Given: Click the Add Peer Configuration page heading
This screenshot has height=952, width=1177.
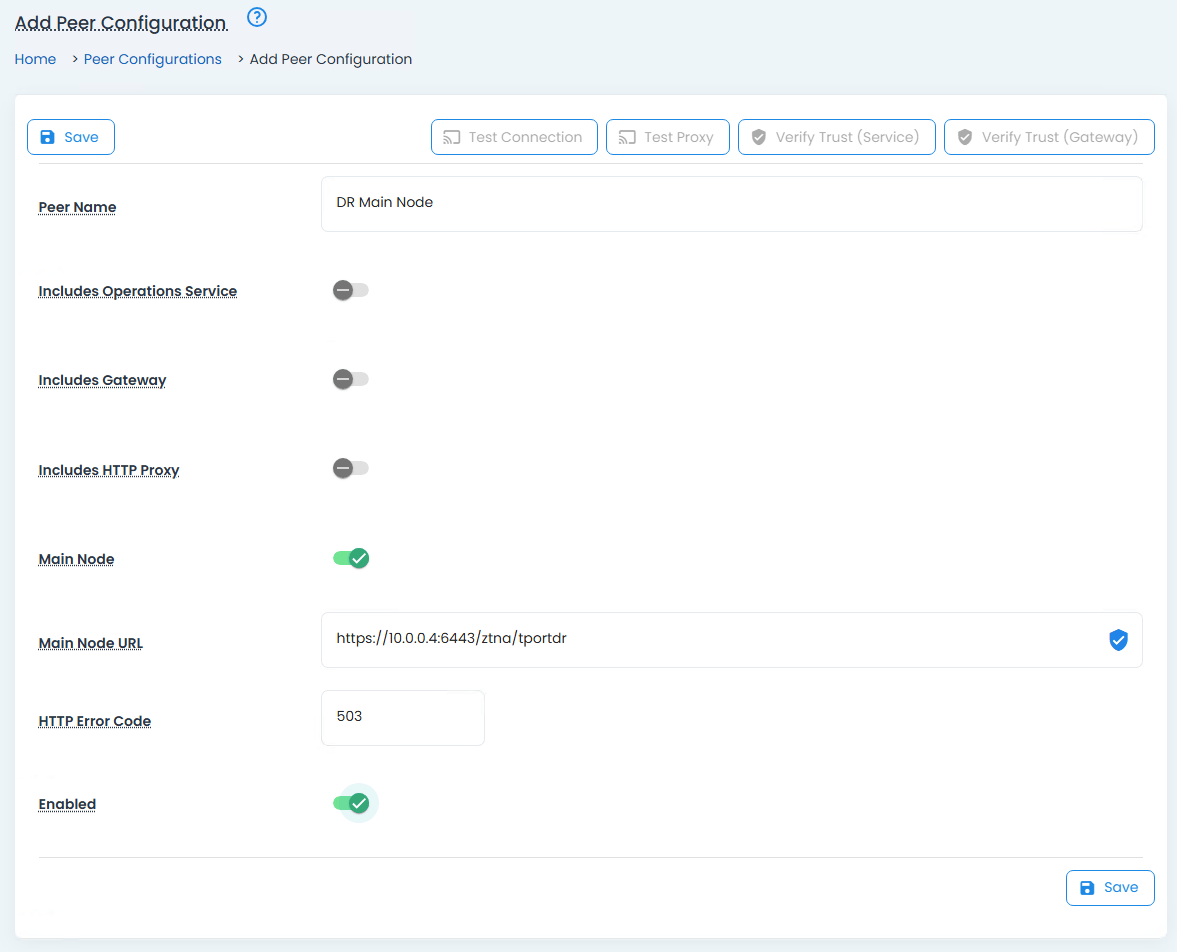Looking at the screenshot, I should point(121,23).
